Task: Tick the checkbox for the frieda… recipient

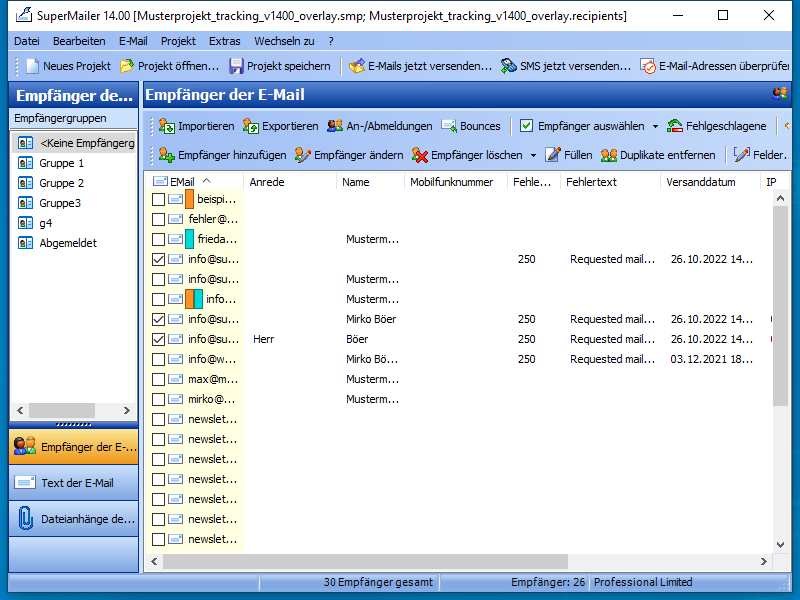Action: pos(158,239)
